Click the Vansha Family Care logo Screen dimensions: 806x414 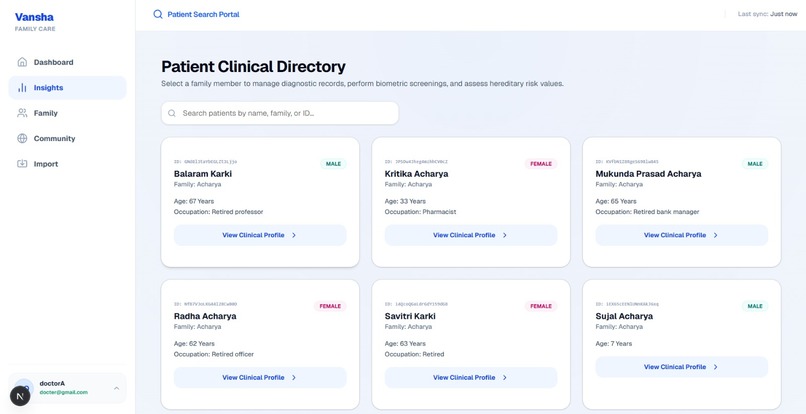(35, 22)
